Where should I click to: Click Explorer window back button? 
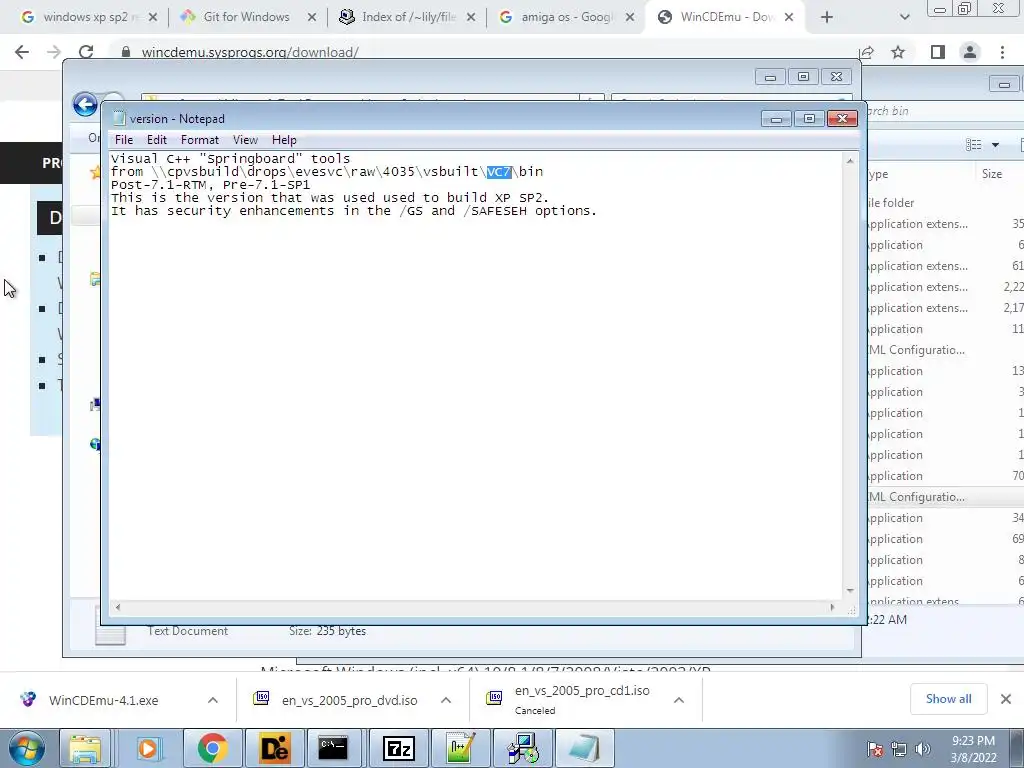point(86,104)
